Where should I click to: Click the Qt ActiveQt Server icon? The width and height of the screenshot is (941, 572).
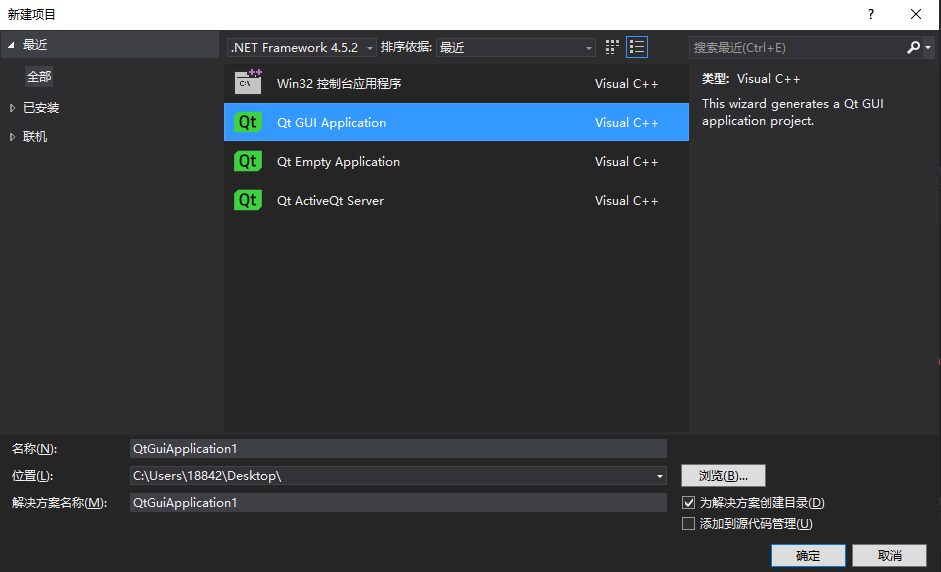click(x=248, y=200)
